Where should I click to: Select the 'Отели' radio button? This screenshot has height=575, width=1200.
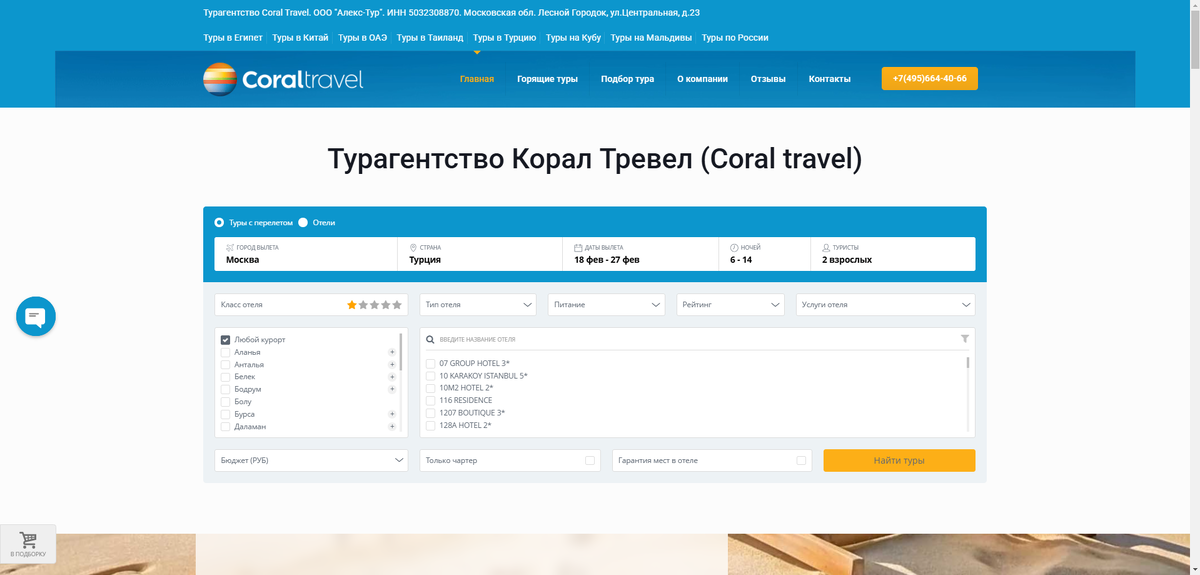point(303,222)
